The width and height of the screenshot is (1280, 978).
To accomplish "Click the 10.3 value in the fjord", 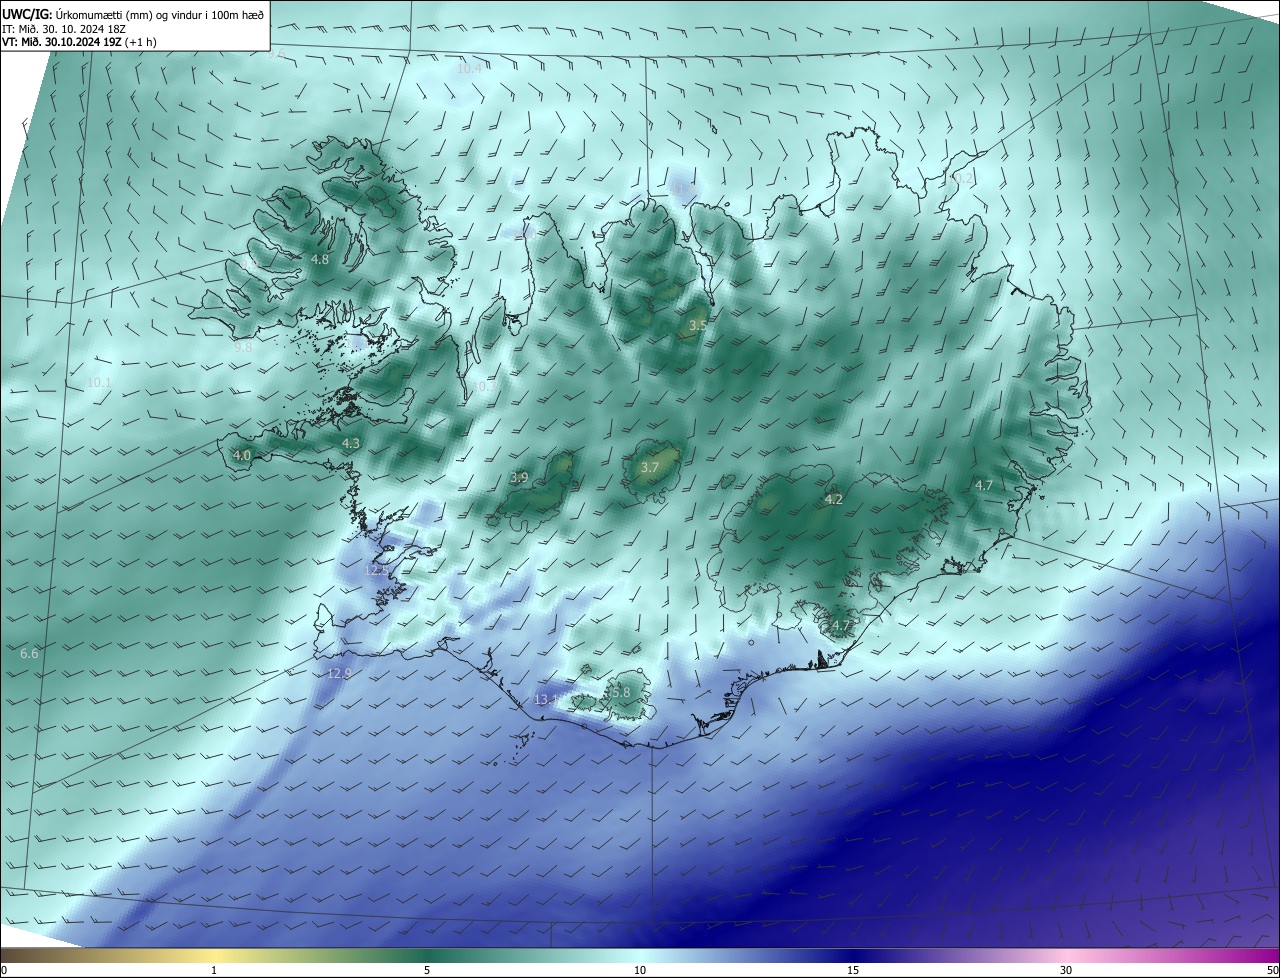I will pyautogui.click(x=484, y=386).
